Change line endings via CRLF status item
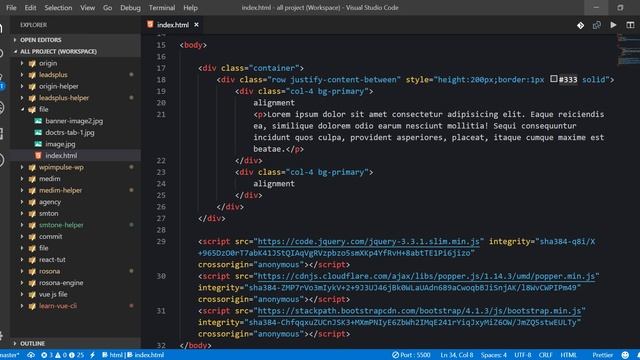This screenshot has width=640, height=360. 545,355
